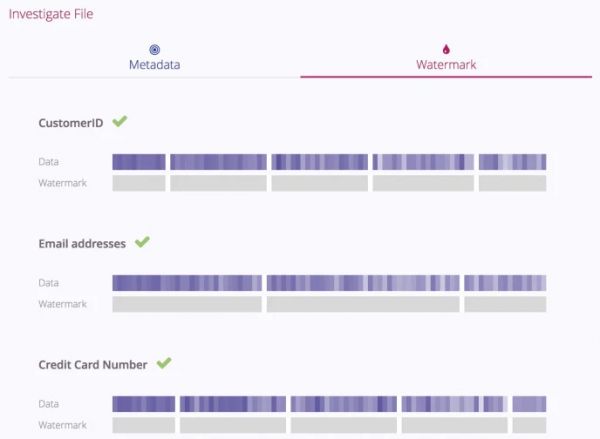
Task: Switch to the Metadata tab
Action: pos(154,64)
